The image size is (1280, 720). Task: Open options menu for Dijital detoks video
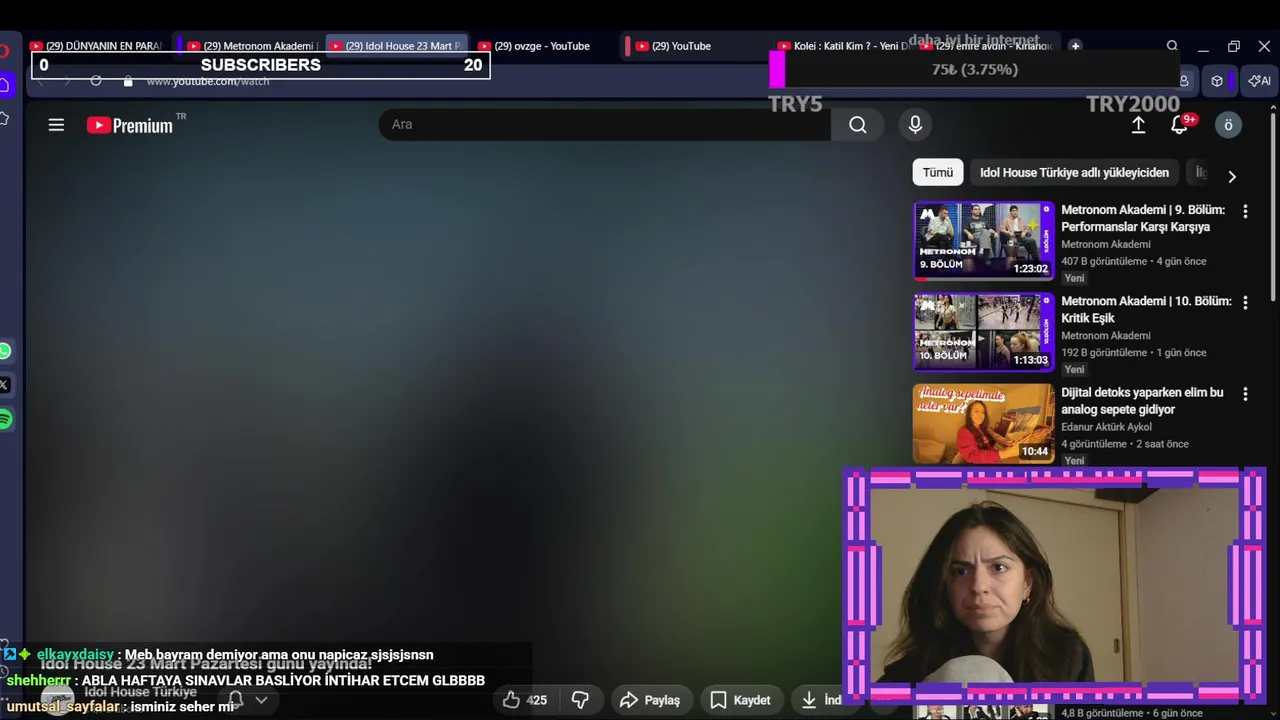(x=1245, y=394)
